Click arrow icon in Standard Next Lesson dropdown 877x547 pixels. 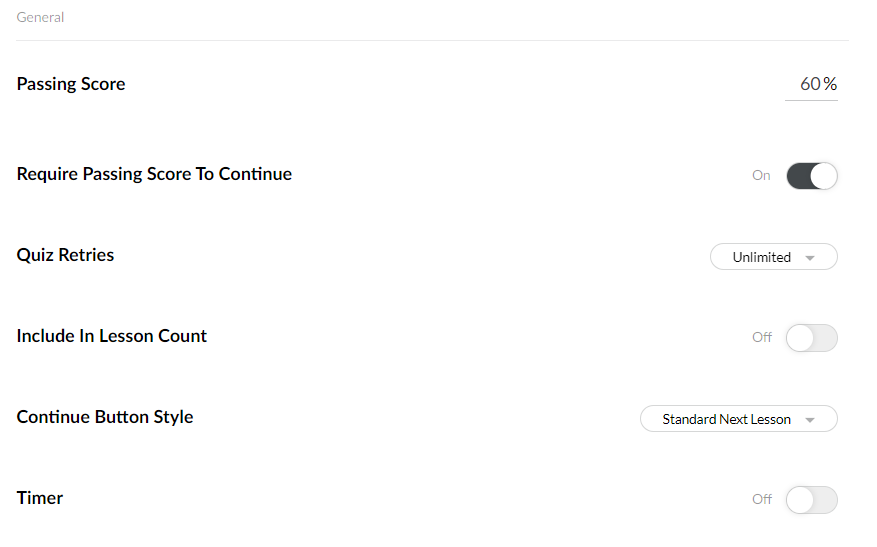(810, 420)
